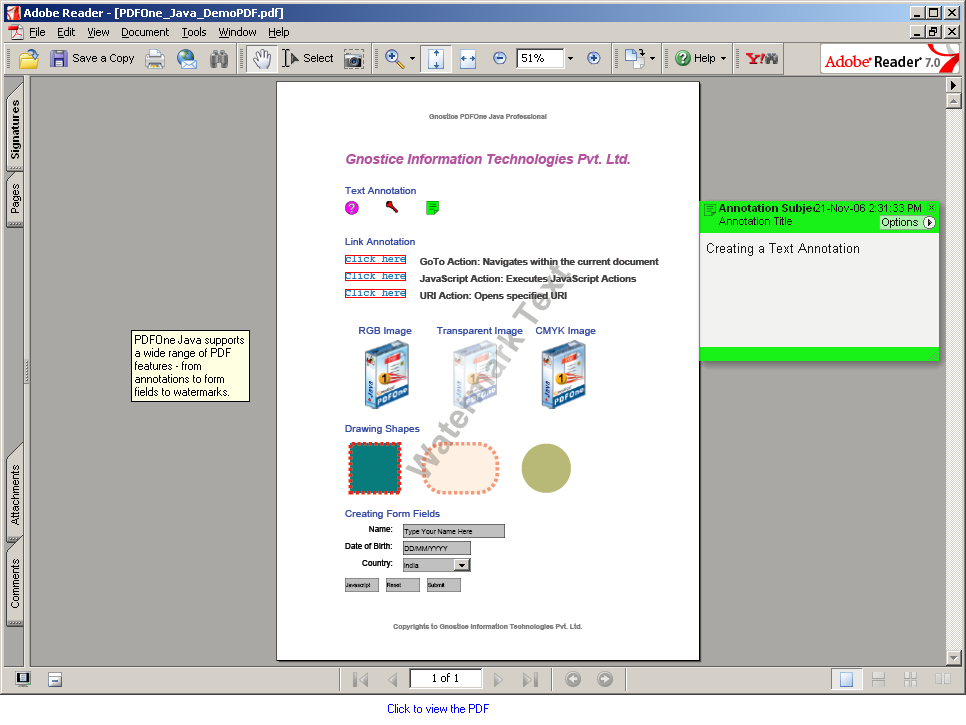The image size is (966, 725).
Task: Open the Comments panel tab
Action: click(x=15, y=582)
